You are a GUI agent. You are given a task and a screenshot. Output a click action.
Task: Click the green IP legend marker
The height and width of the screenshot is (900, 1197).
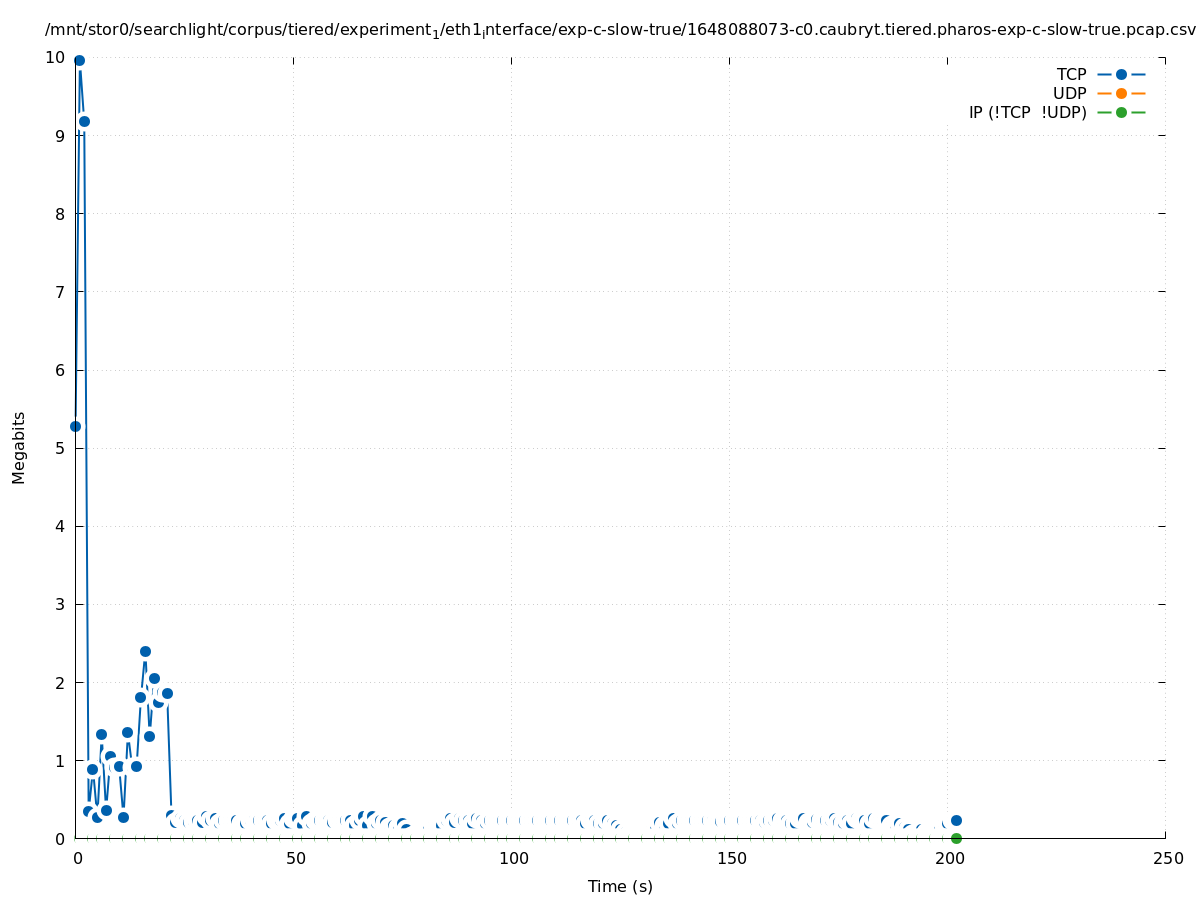(x=1121, y=113)
